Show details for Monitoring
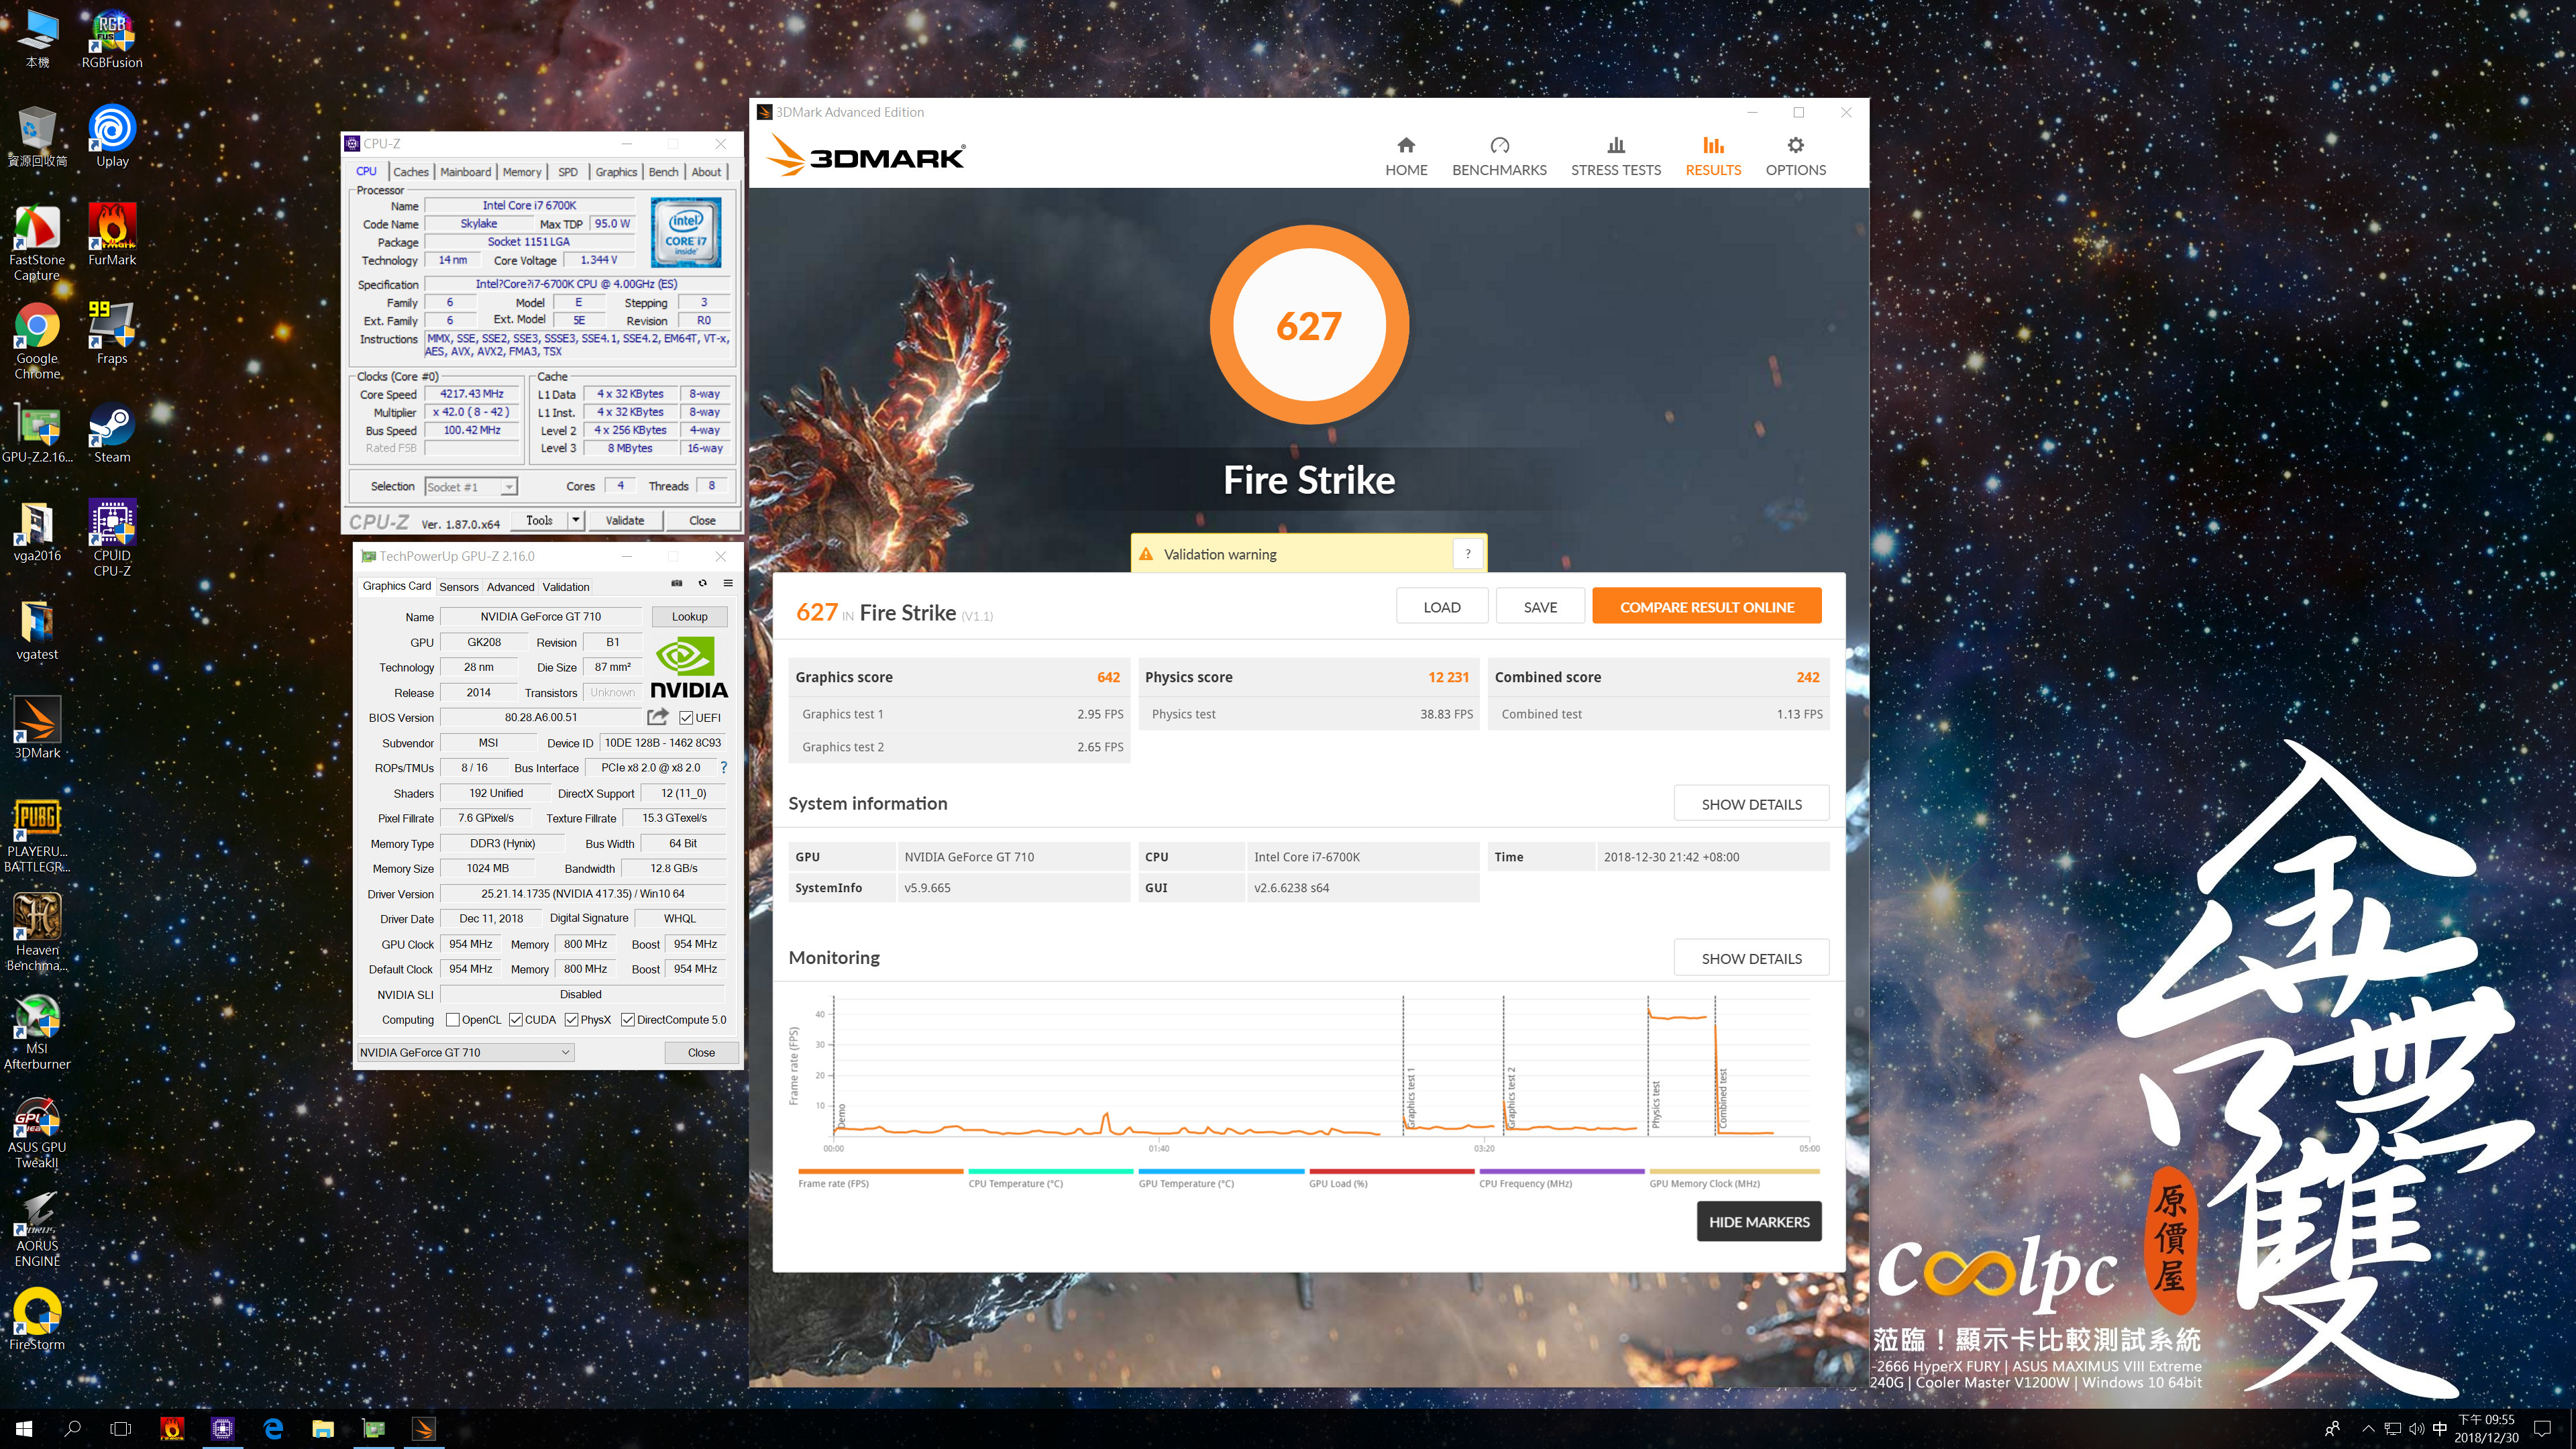The image size is (2576, 1449). [x=1751, y=958]
